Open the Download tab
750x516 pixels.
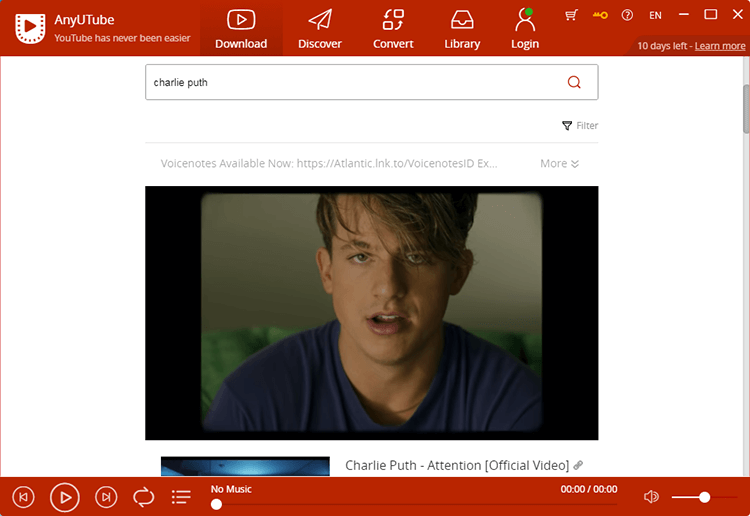pos(241,29)
